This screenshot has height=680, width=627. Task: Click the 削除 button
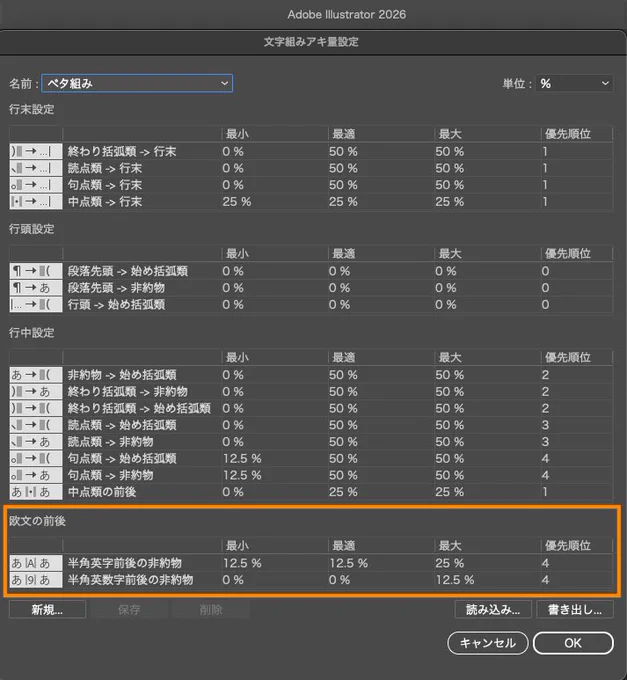pos(211,610)
